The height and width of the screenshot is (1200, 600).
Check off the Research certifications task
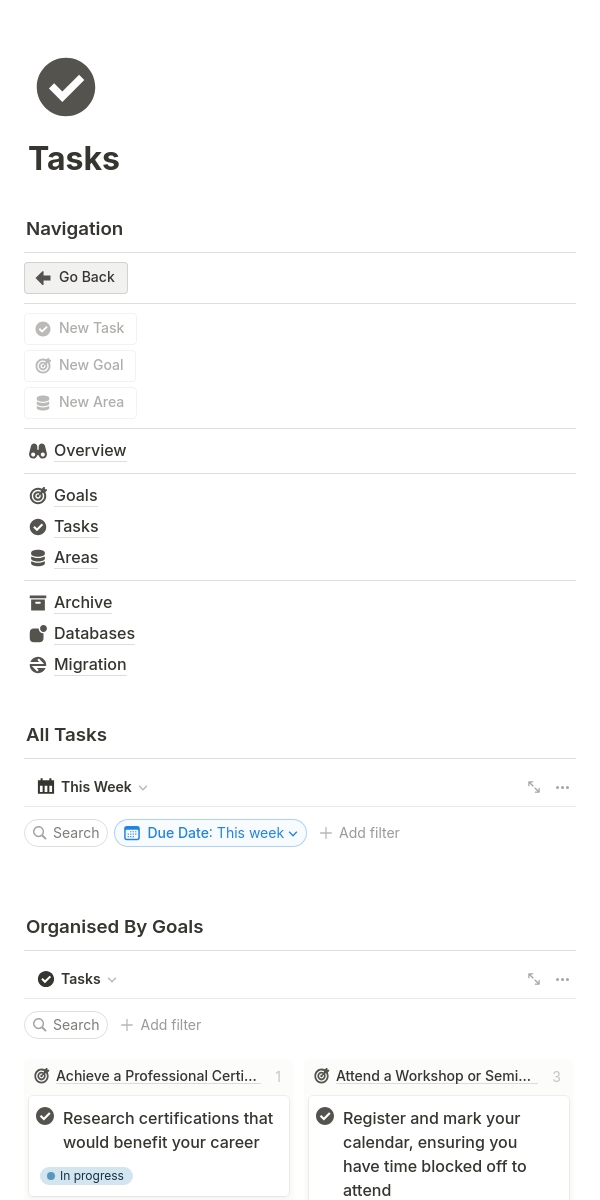45,1116
